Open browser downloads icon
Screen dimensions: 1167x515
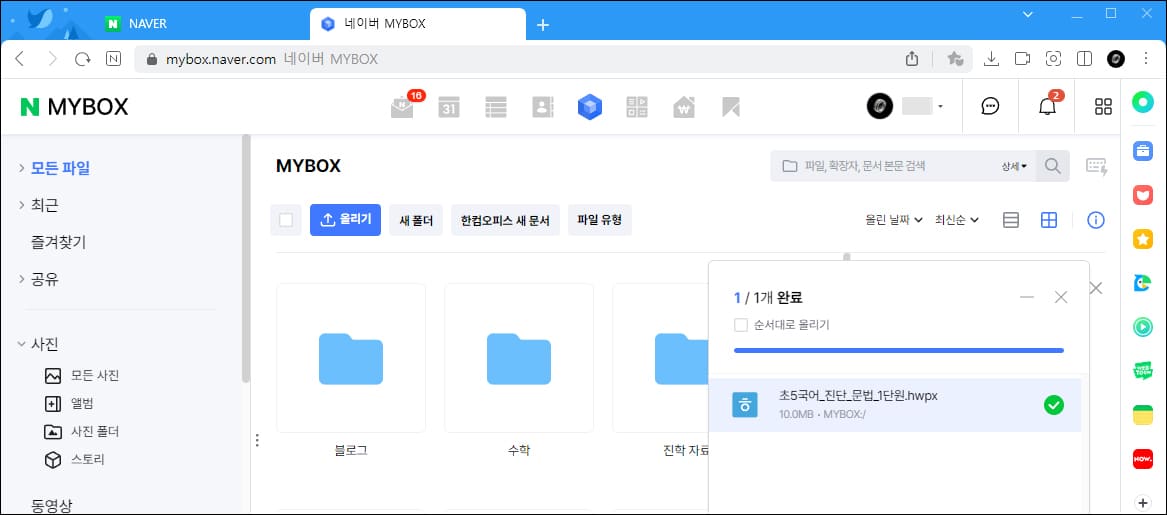(x=991, y=60)
